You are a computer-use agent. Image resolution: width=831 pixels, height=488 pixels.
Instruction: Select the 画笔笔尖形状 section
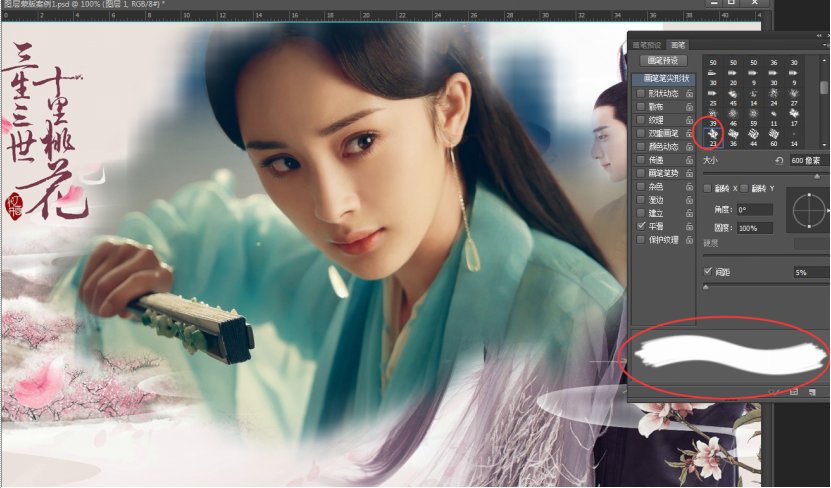(x=664, y=78)
